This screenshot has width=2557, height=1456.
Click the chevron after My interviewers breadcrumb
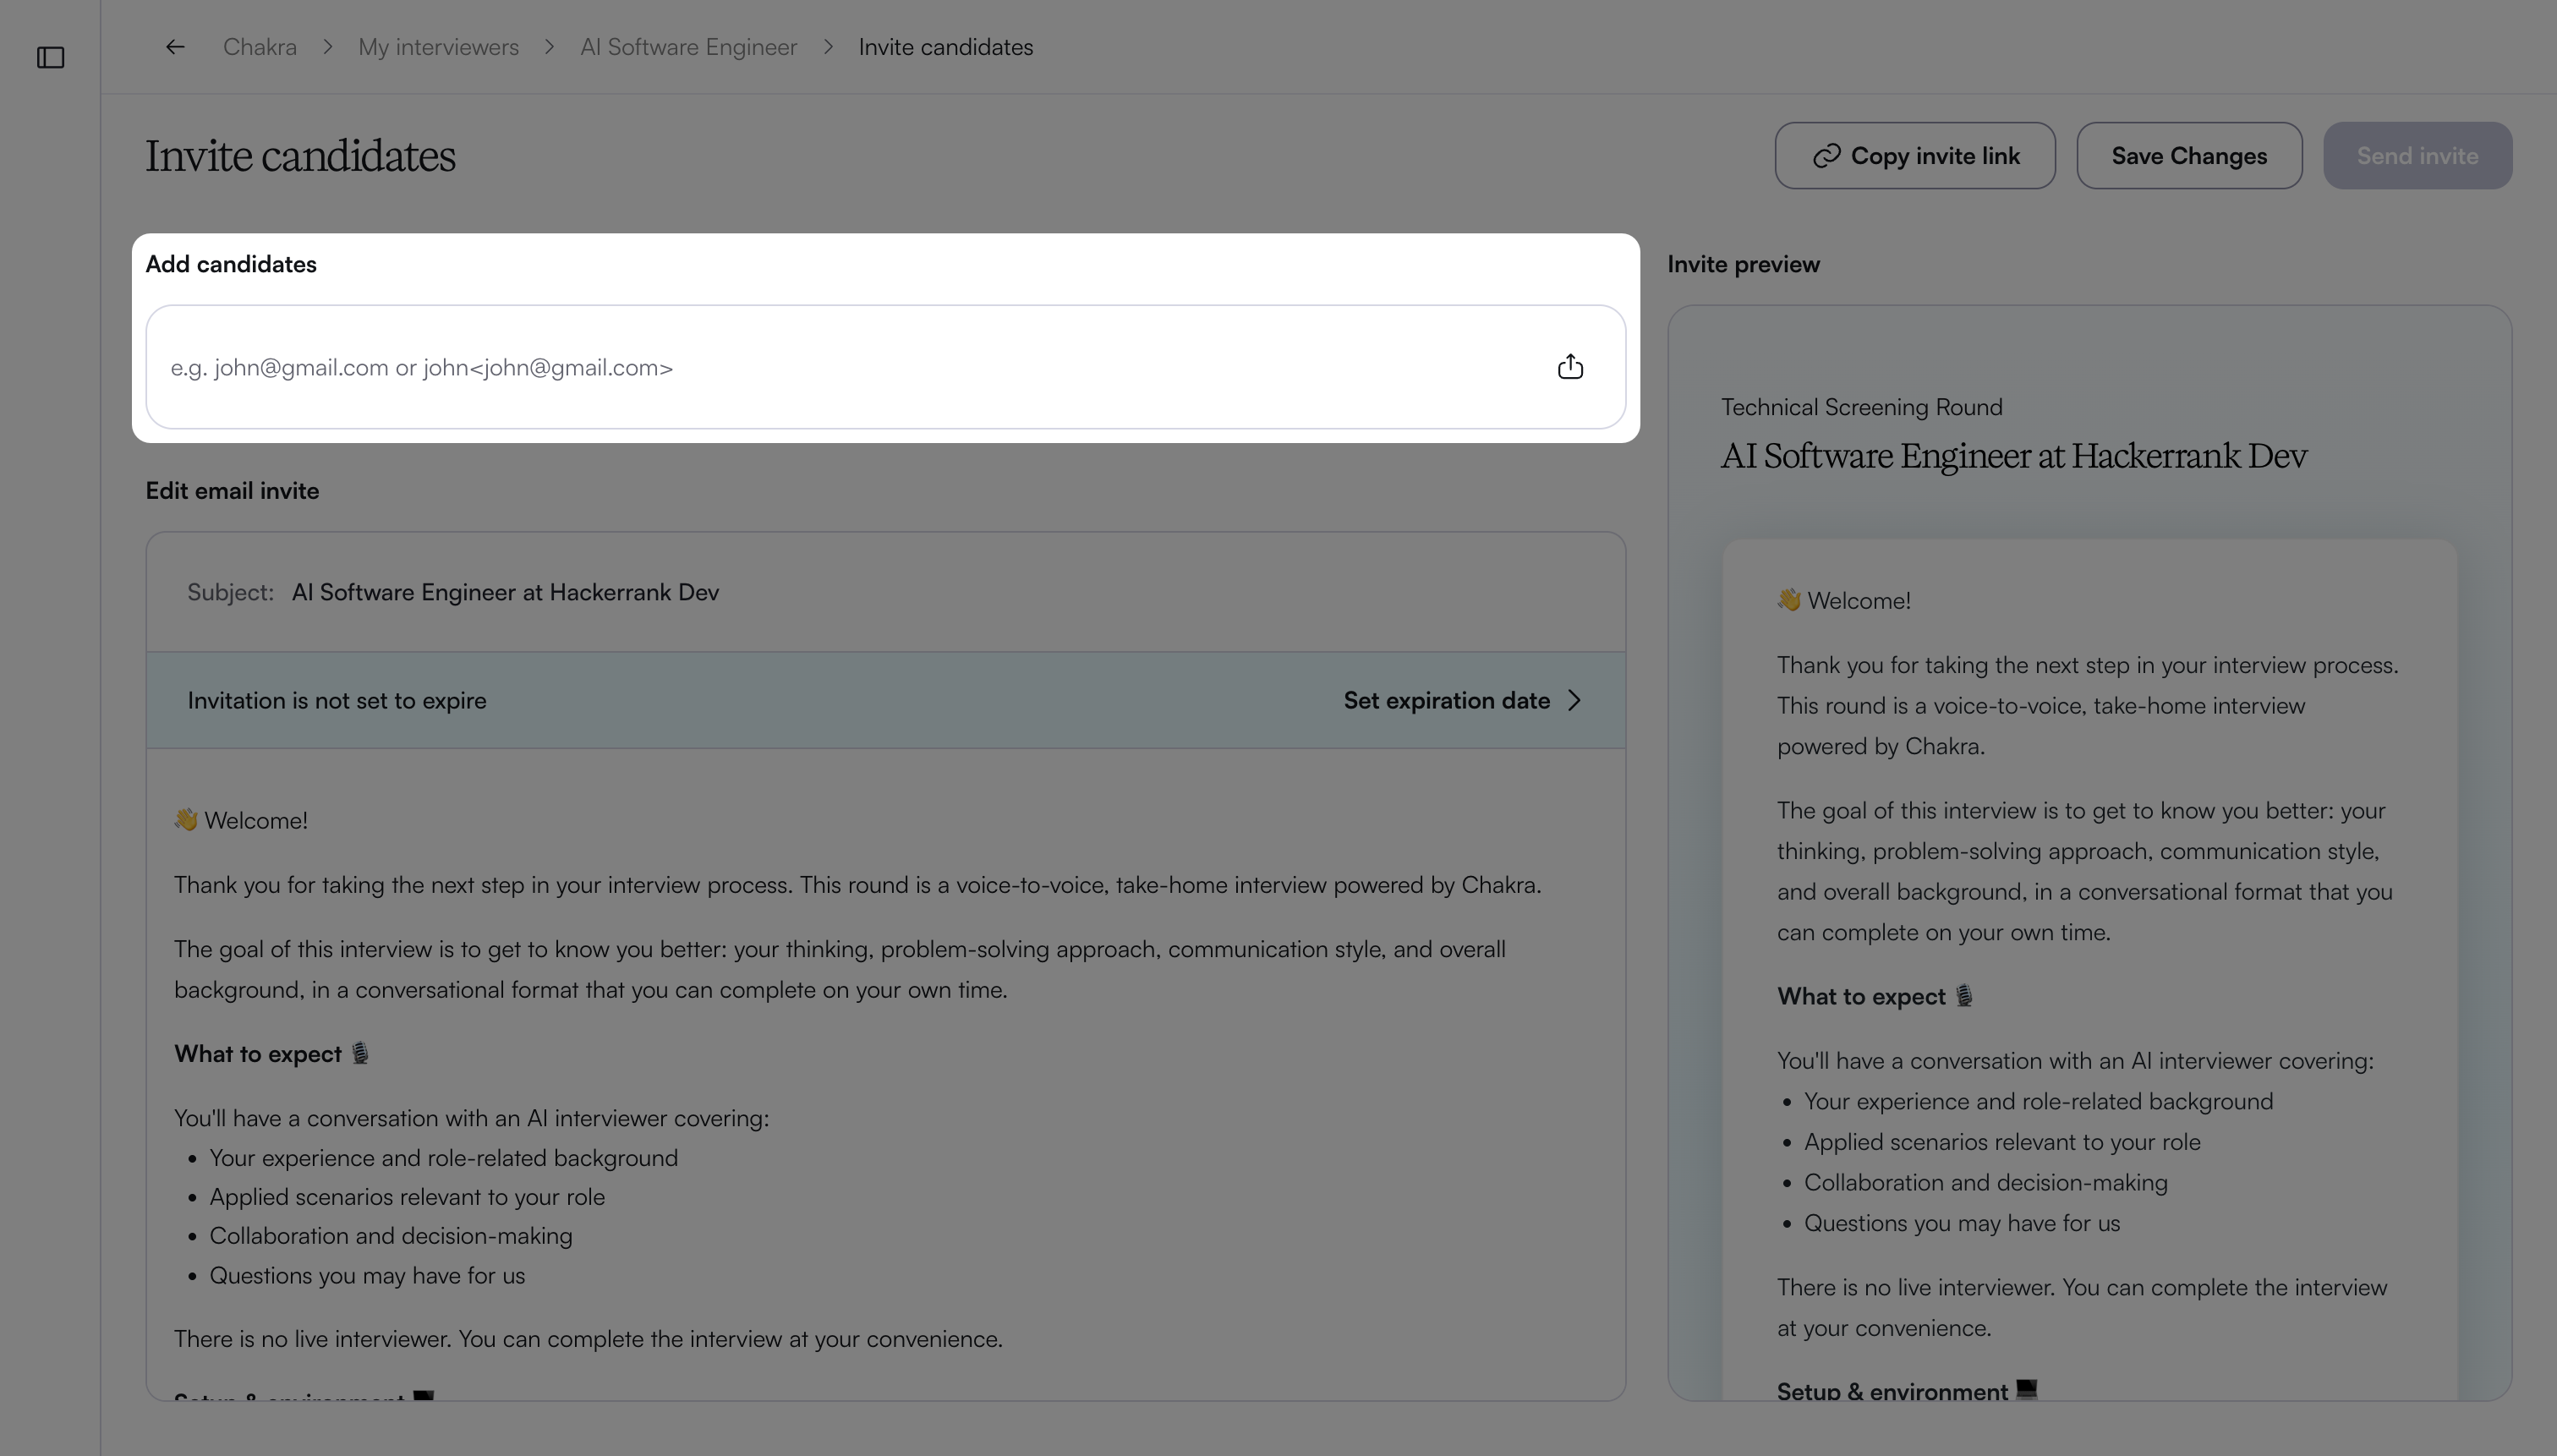coord(550,47)
